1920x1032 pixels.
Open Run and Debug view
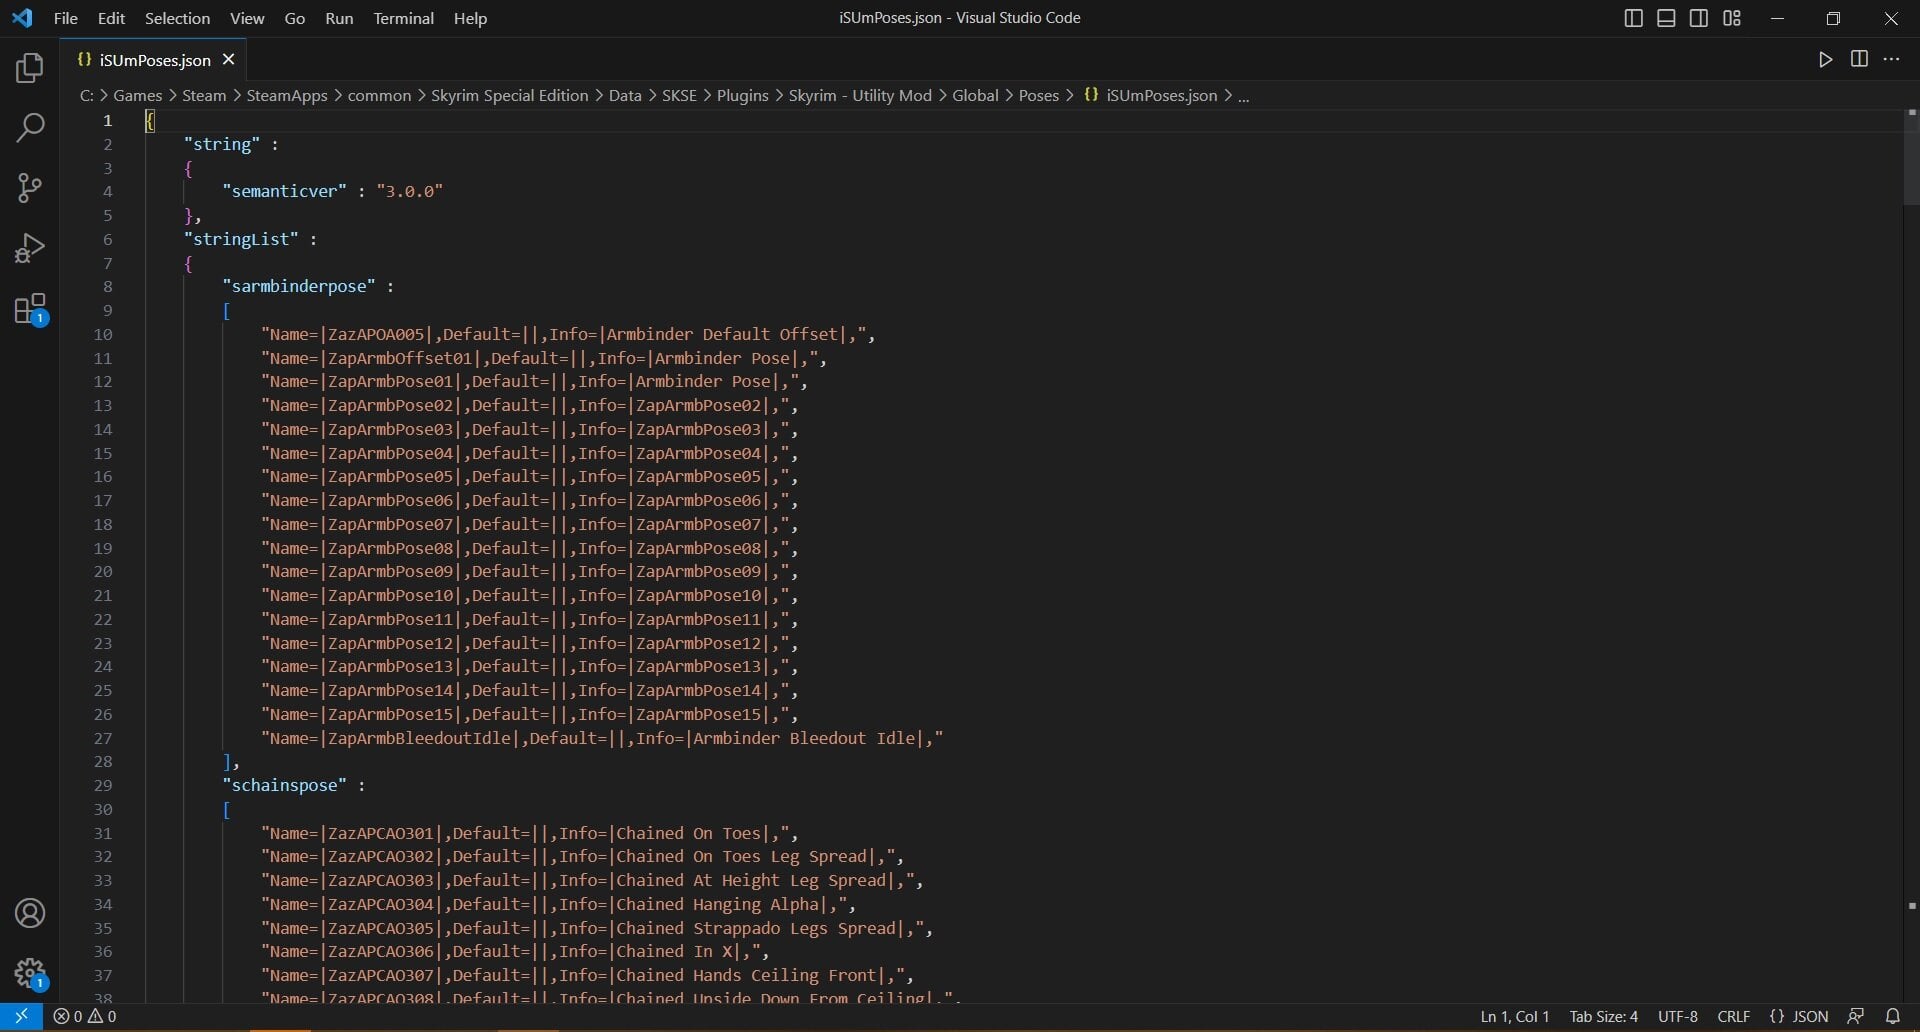click(30, 248)
